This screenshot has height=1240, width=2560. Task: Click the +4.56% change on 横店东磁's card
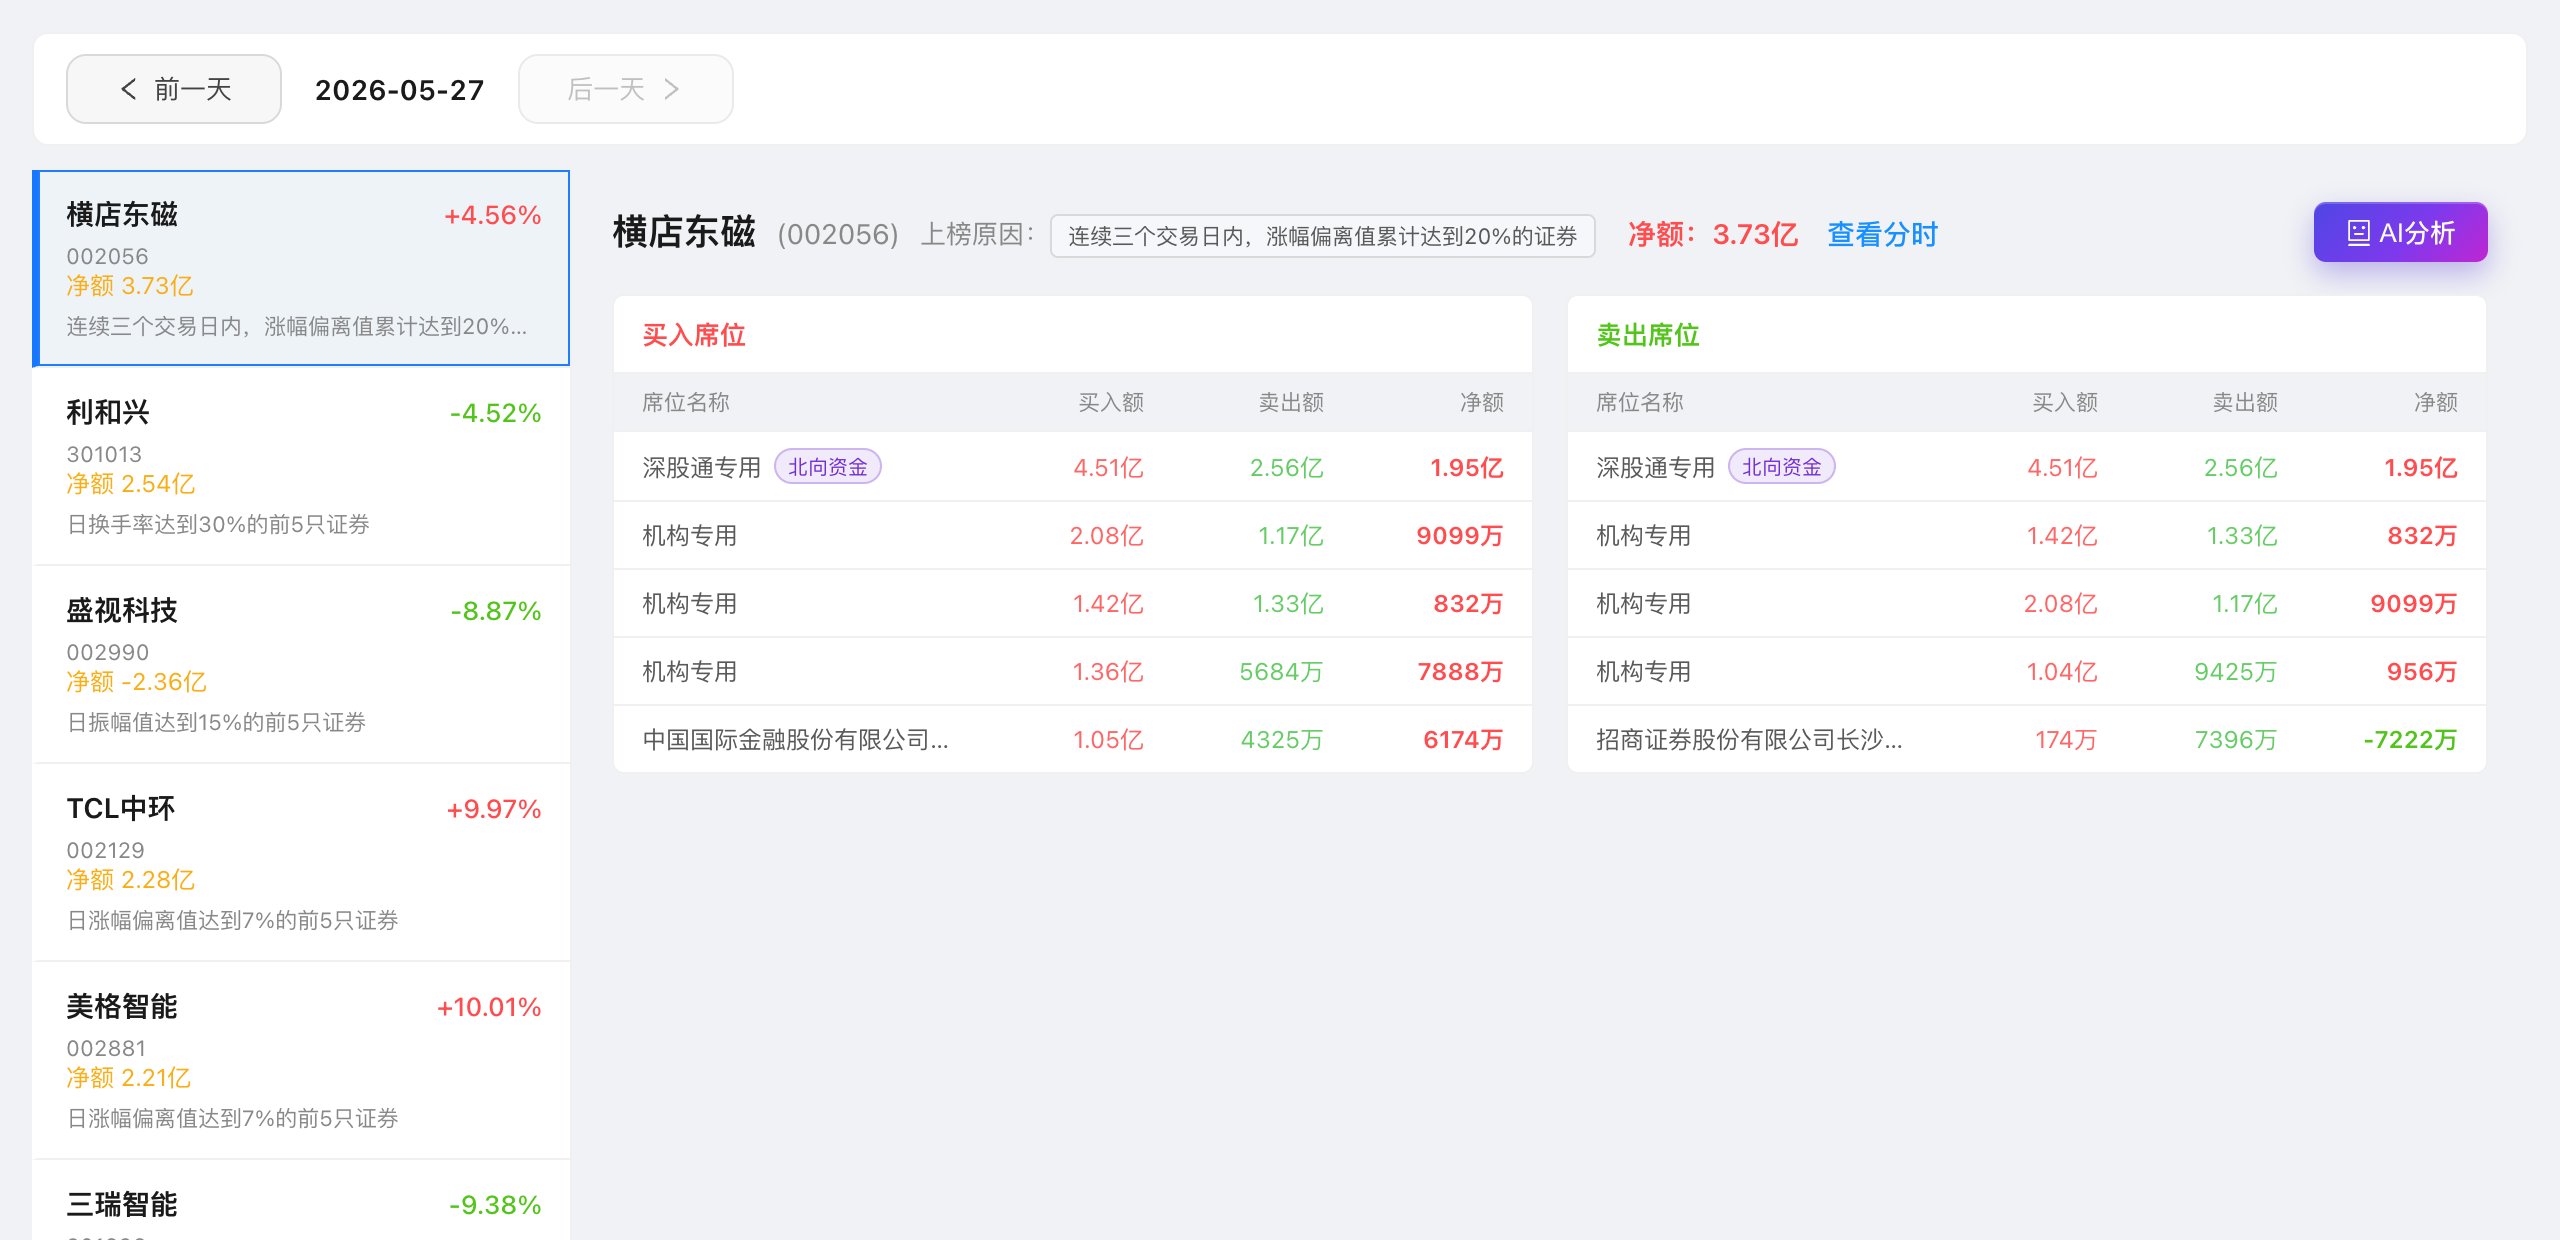tap(492, 215)
